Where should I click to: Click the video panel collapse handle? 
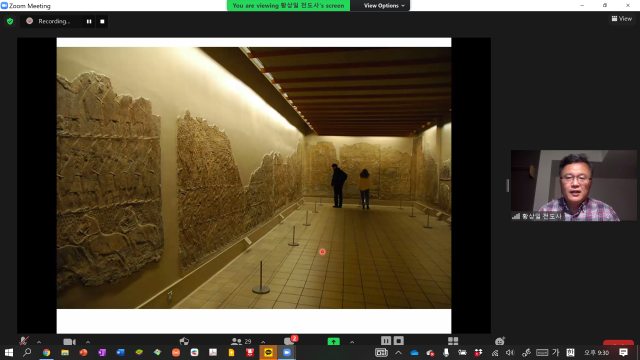point(507,185)
